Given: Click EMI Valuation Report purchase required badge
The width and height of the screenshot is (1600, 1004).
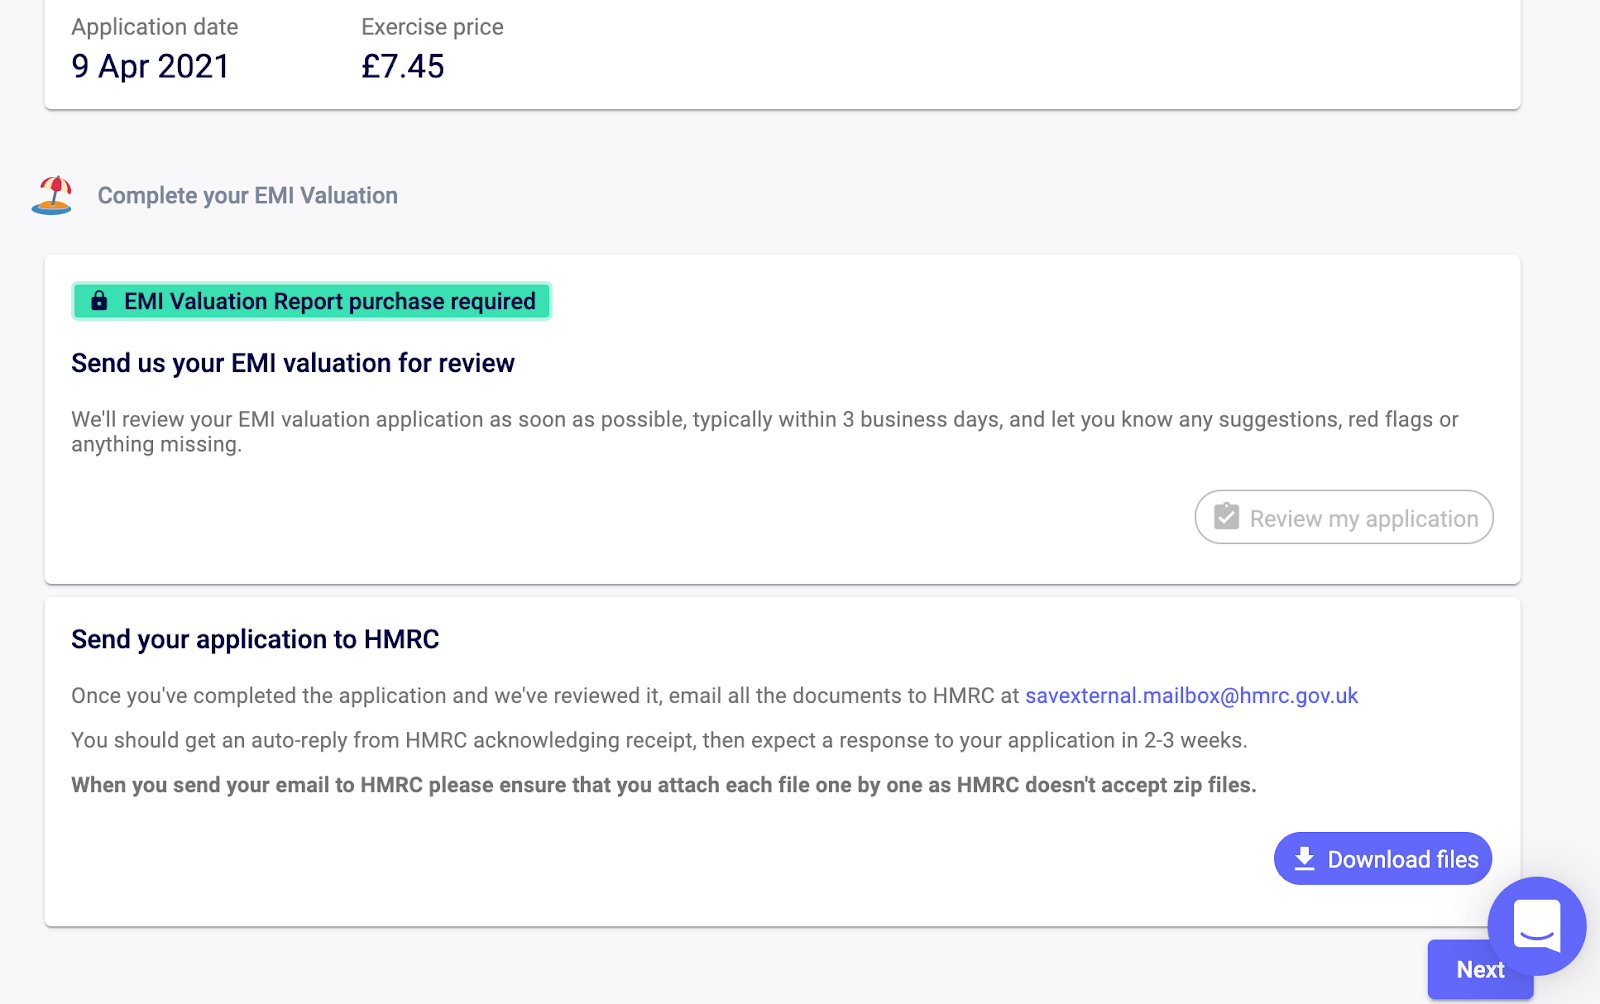Looking at the screenshot, I should click(x=311, y=301).
